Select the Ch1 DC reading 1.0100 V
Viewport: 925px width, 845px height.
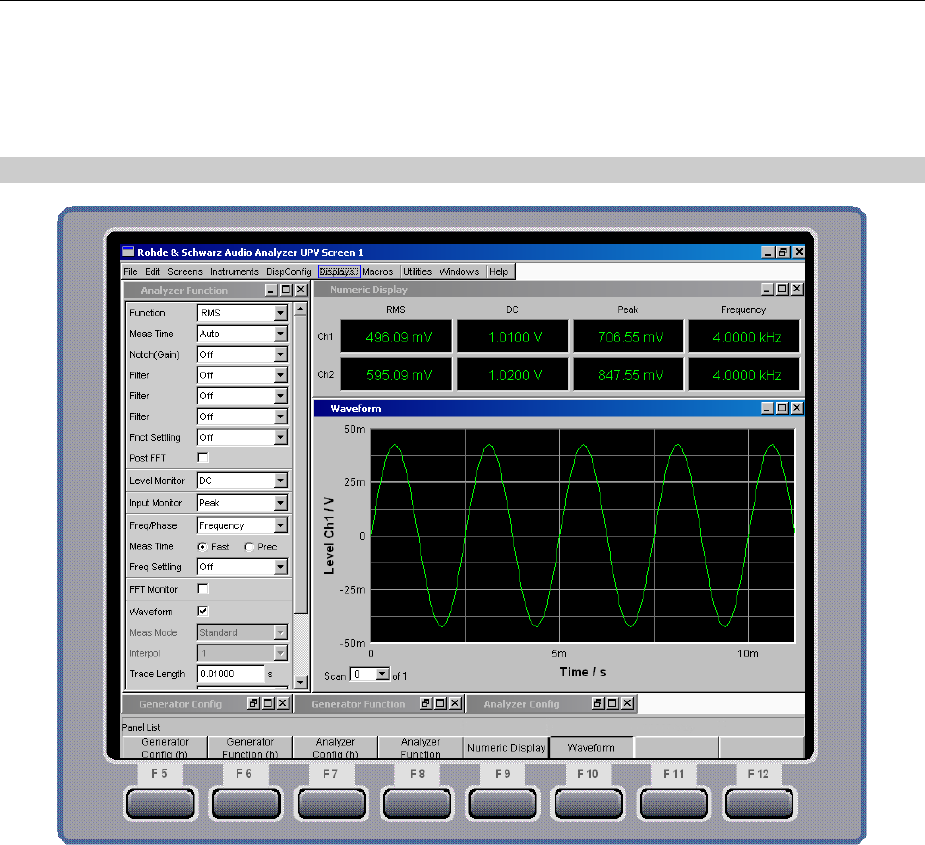point(513,337)
